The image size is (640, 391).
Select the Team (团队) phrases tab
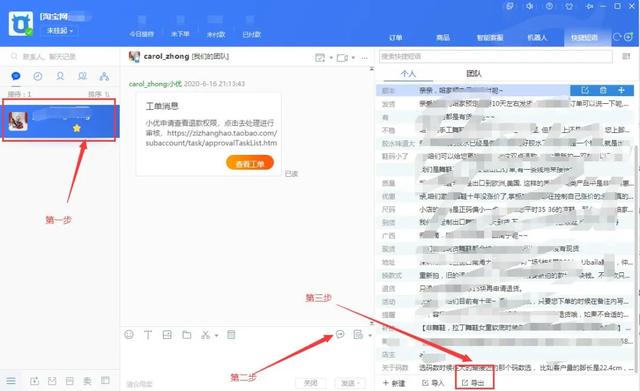coord(473,73)
